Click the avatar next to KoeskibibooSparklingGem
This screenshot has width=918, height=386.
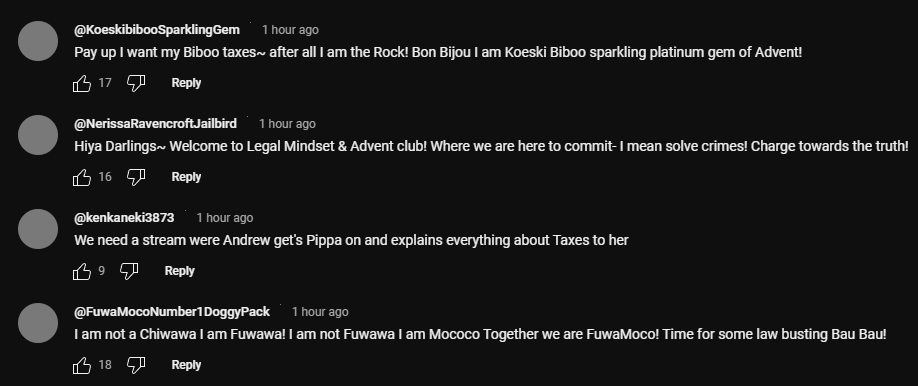(x=38, y=41)
